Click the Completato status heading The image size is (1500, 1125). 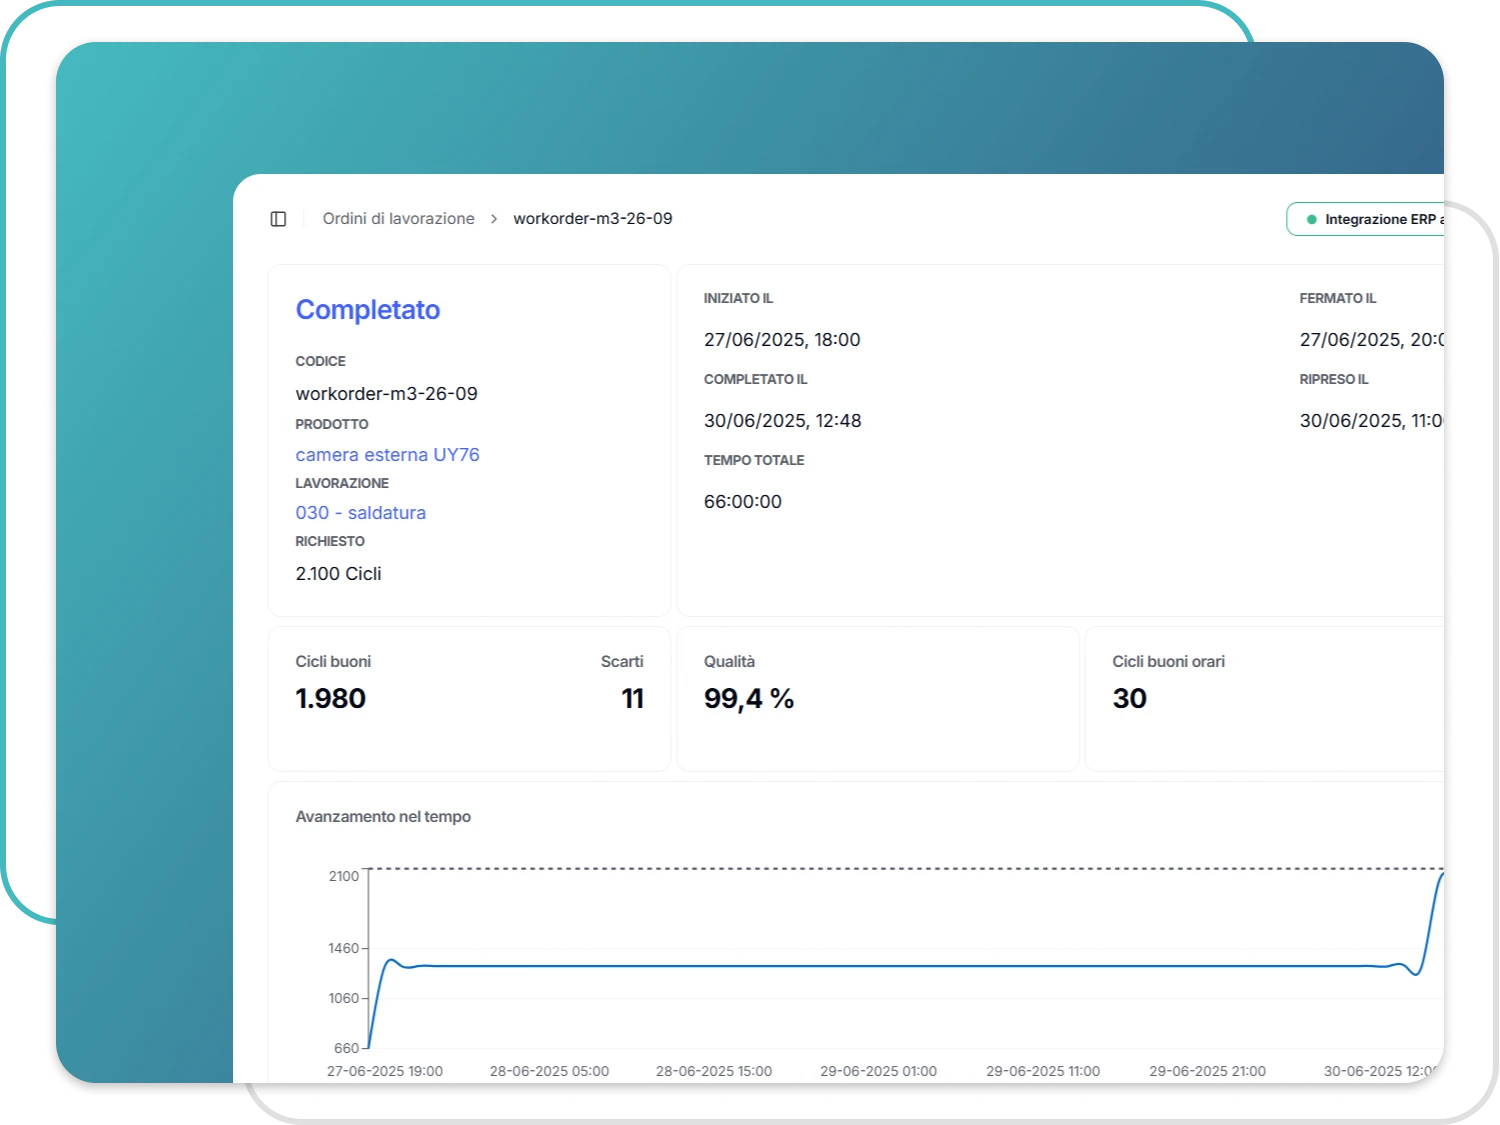pos(367,310)
